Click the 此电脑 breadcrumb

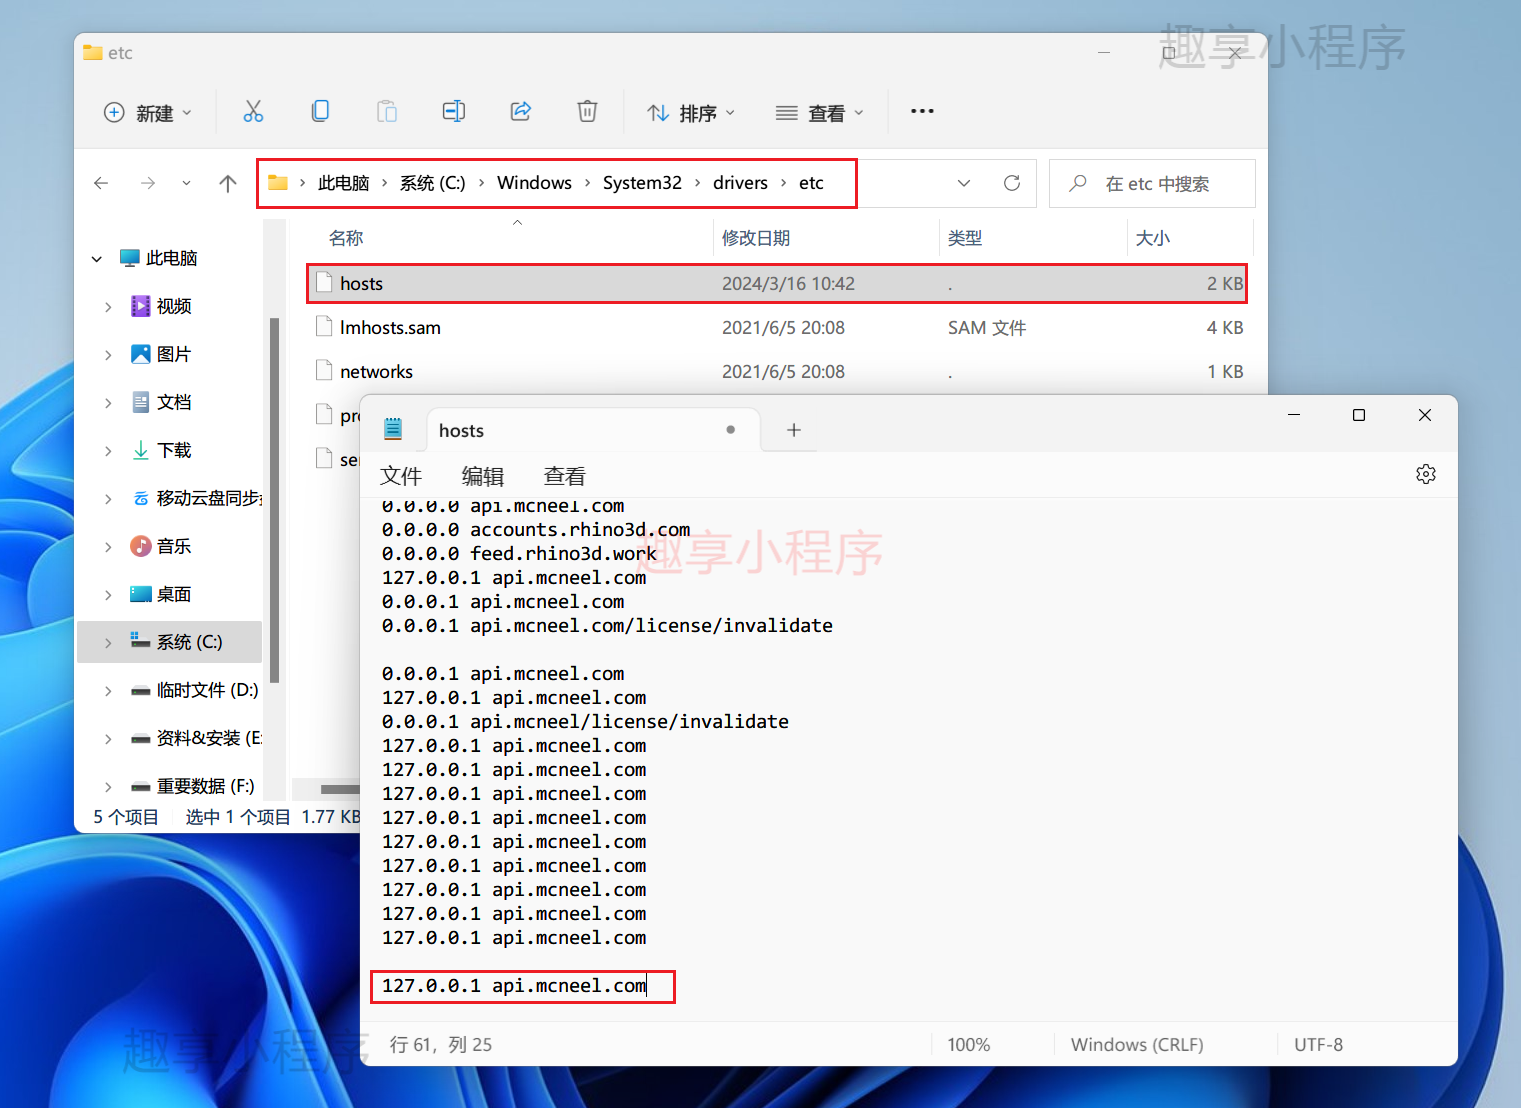coord(343,183)
